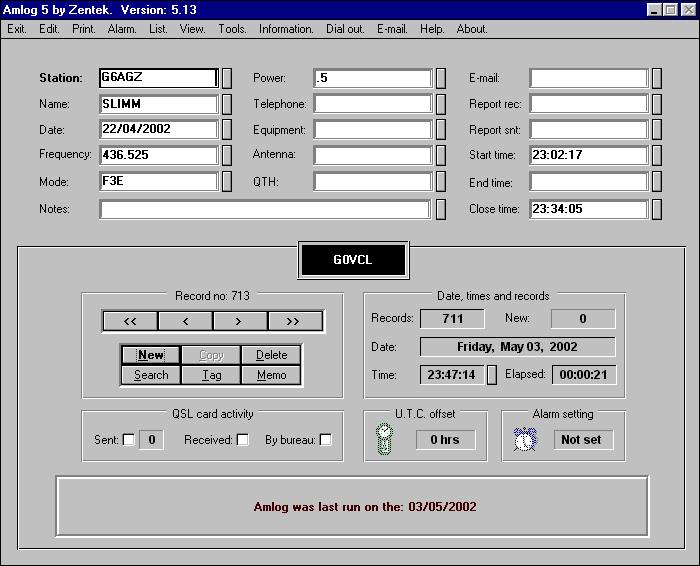Click small button beside Notes field
This screenshot has width=700, height=566.
[x=441, y=209]
